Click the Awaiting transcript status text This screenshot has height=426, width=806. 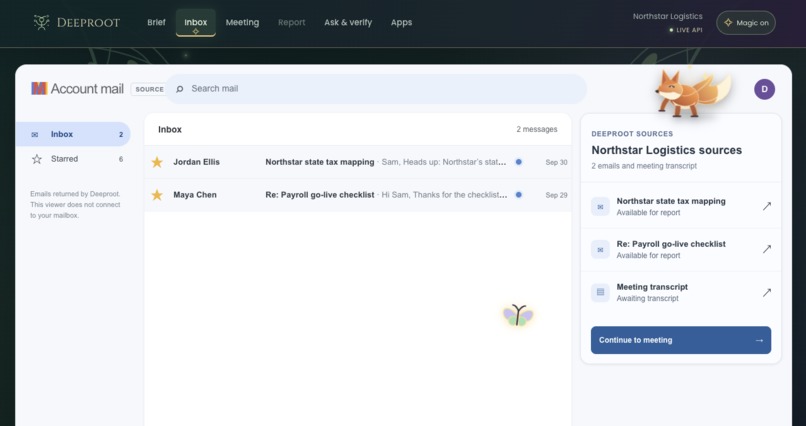point(648,299)
